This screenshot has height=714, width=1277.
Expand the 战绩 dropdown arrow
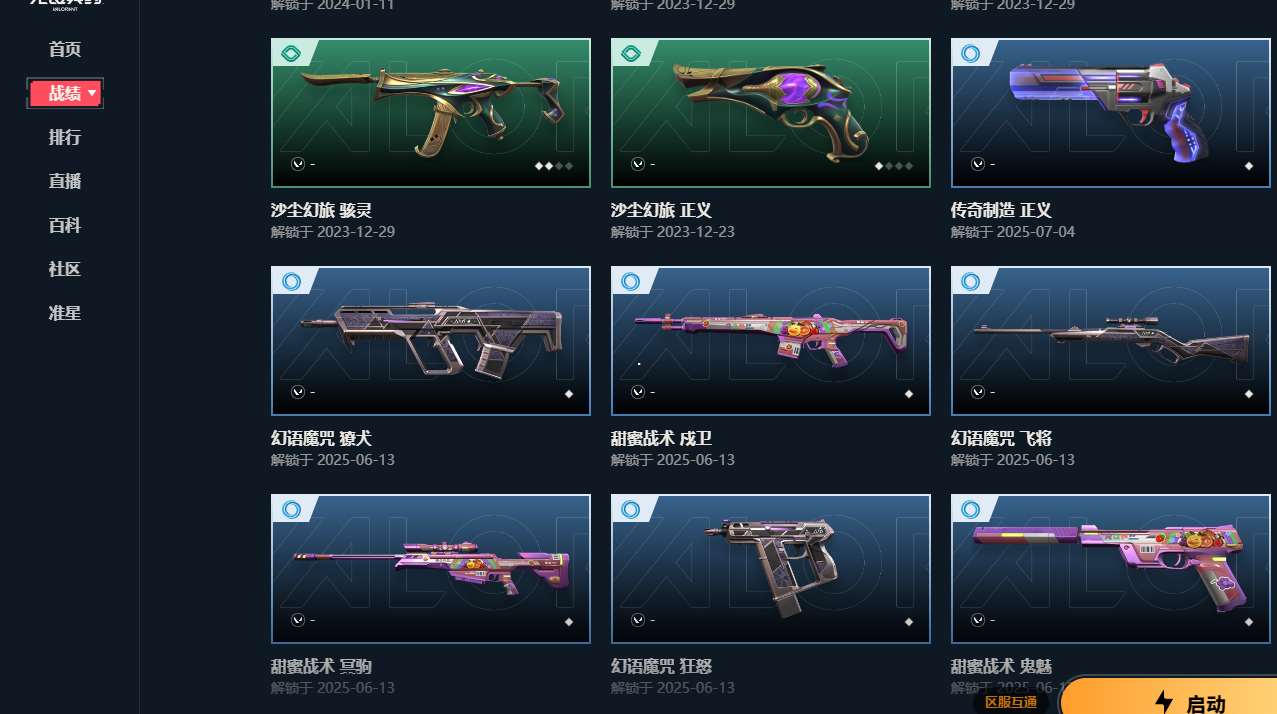click(92, 93)
